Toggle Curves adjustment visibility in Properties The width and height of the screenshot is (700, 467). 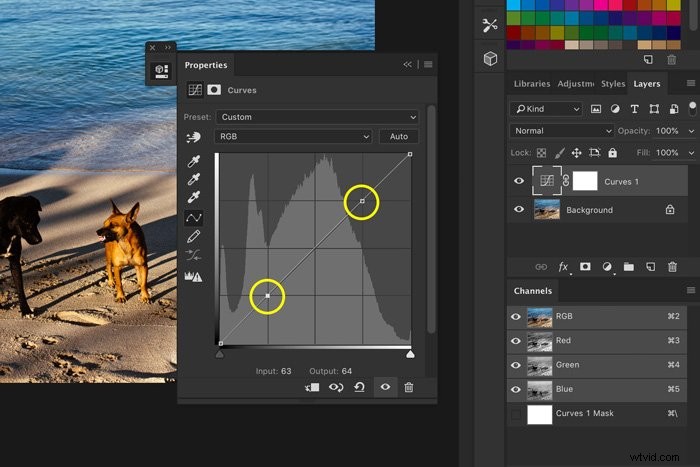(385, 387)
